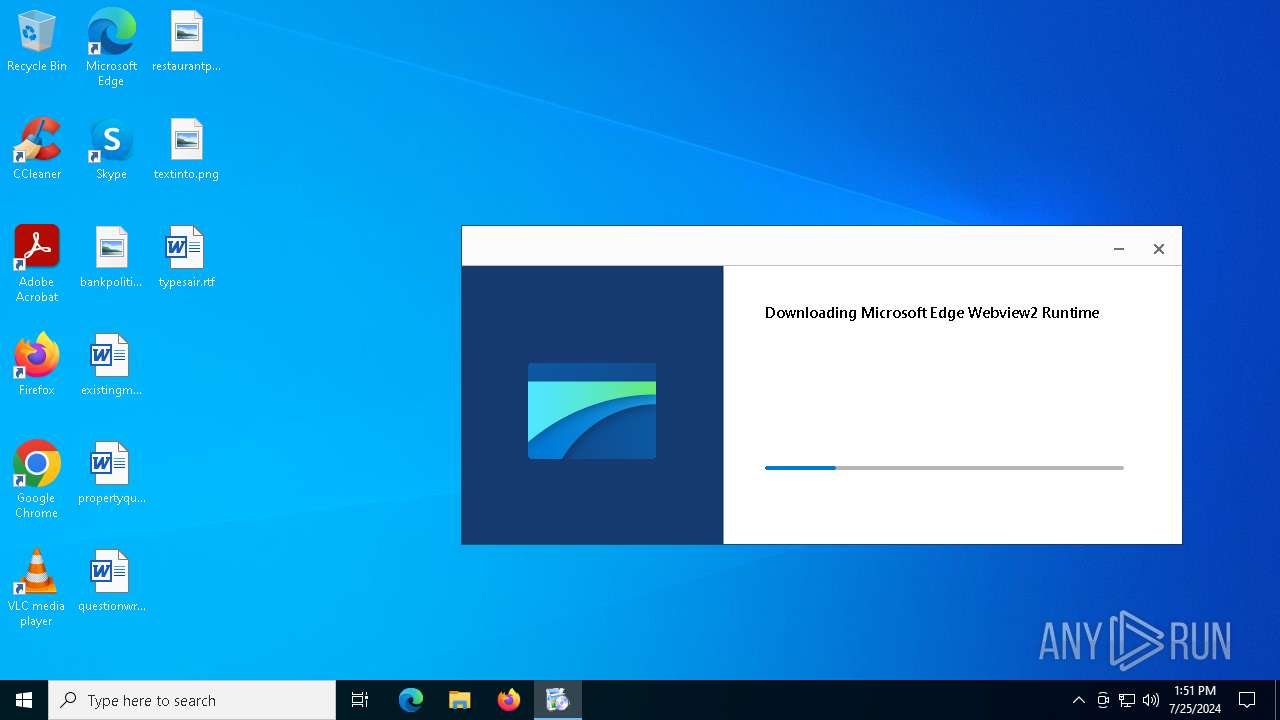Screen dimensions: 1280x720
Task: Select the Google Chrome desktop shortcut
Action: point(37,480)
